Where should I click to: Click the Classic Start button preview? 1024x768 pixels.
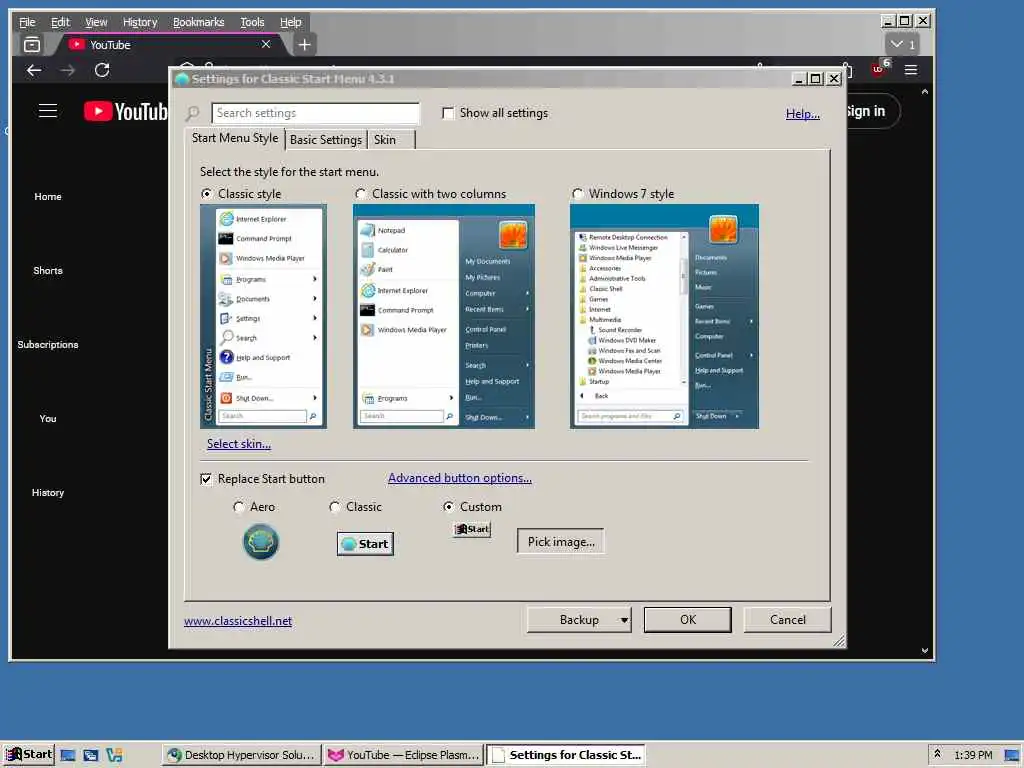click(365, 544)
